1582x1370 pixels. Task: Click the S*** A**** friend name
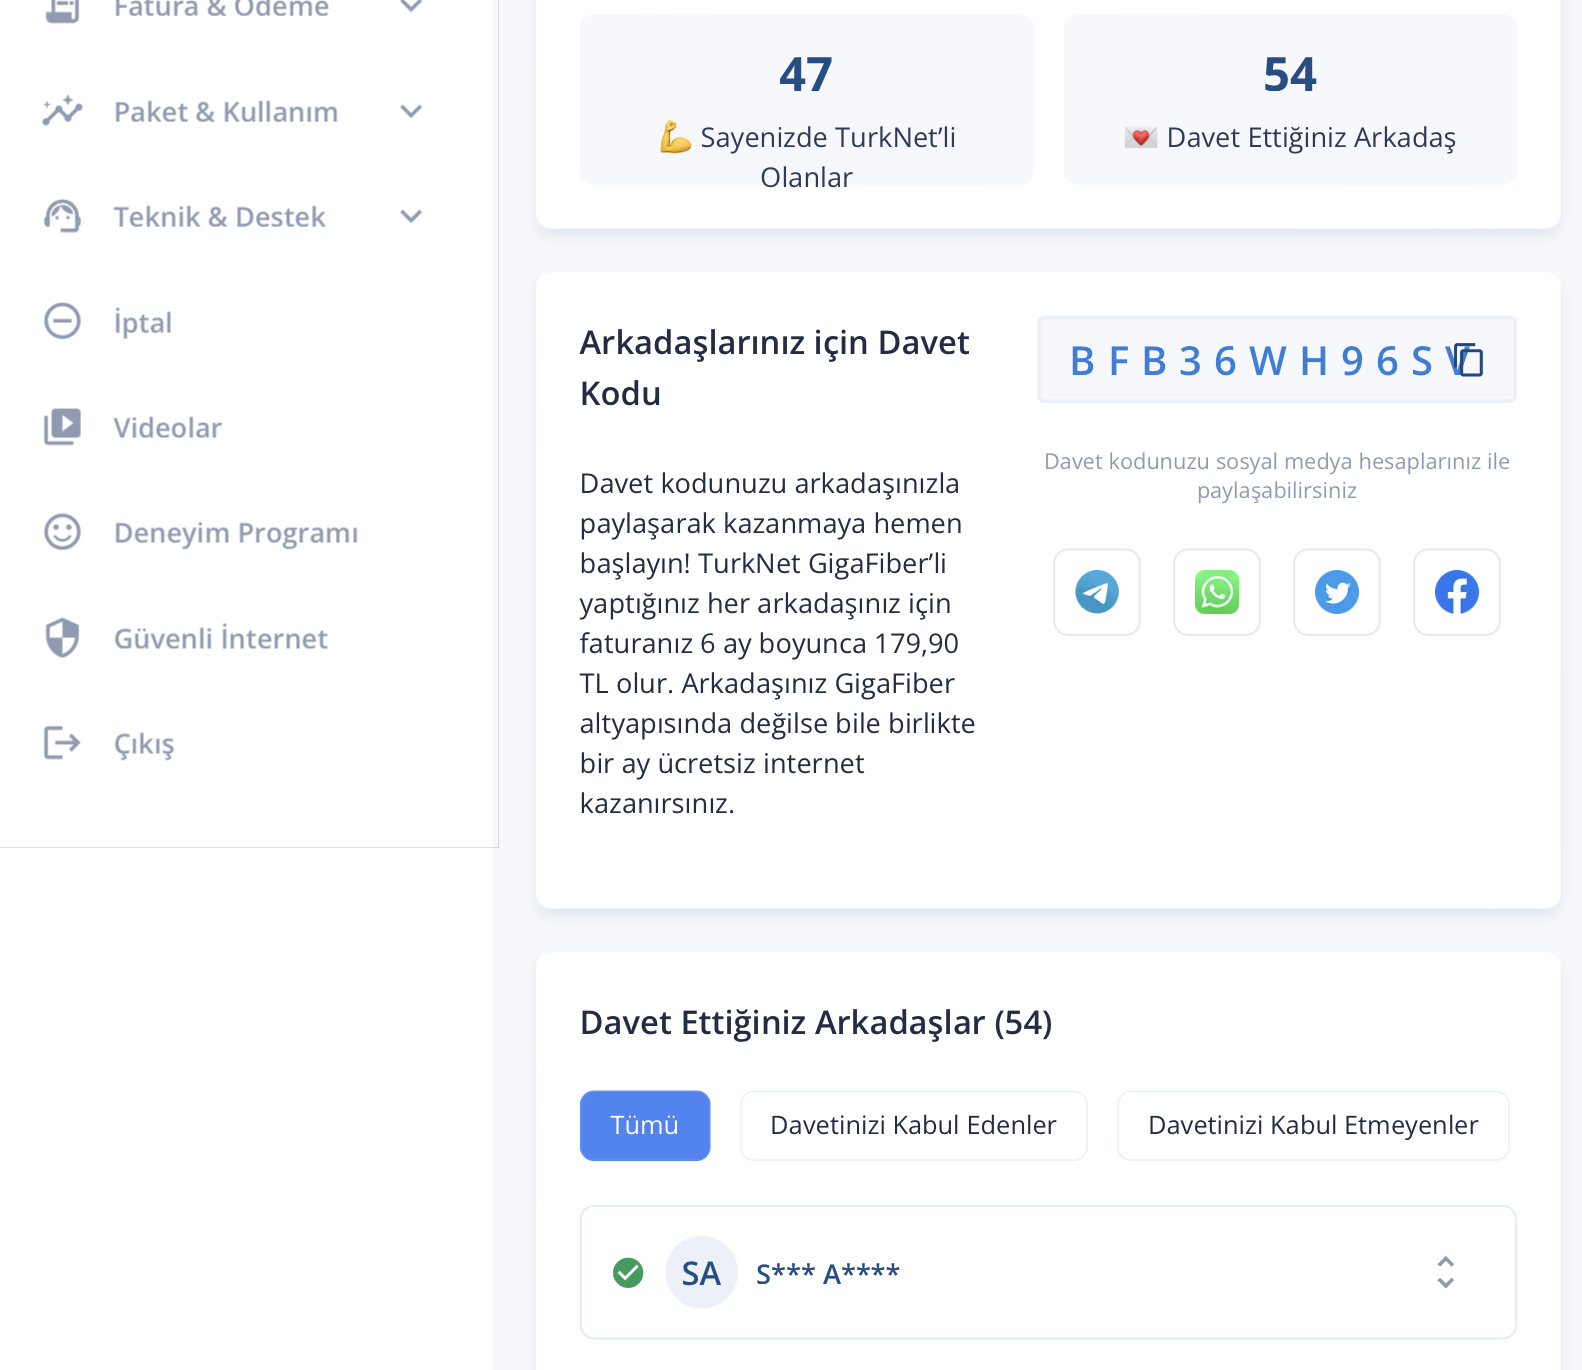coord(828,1273)
